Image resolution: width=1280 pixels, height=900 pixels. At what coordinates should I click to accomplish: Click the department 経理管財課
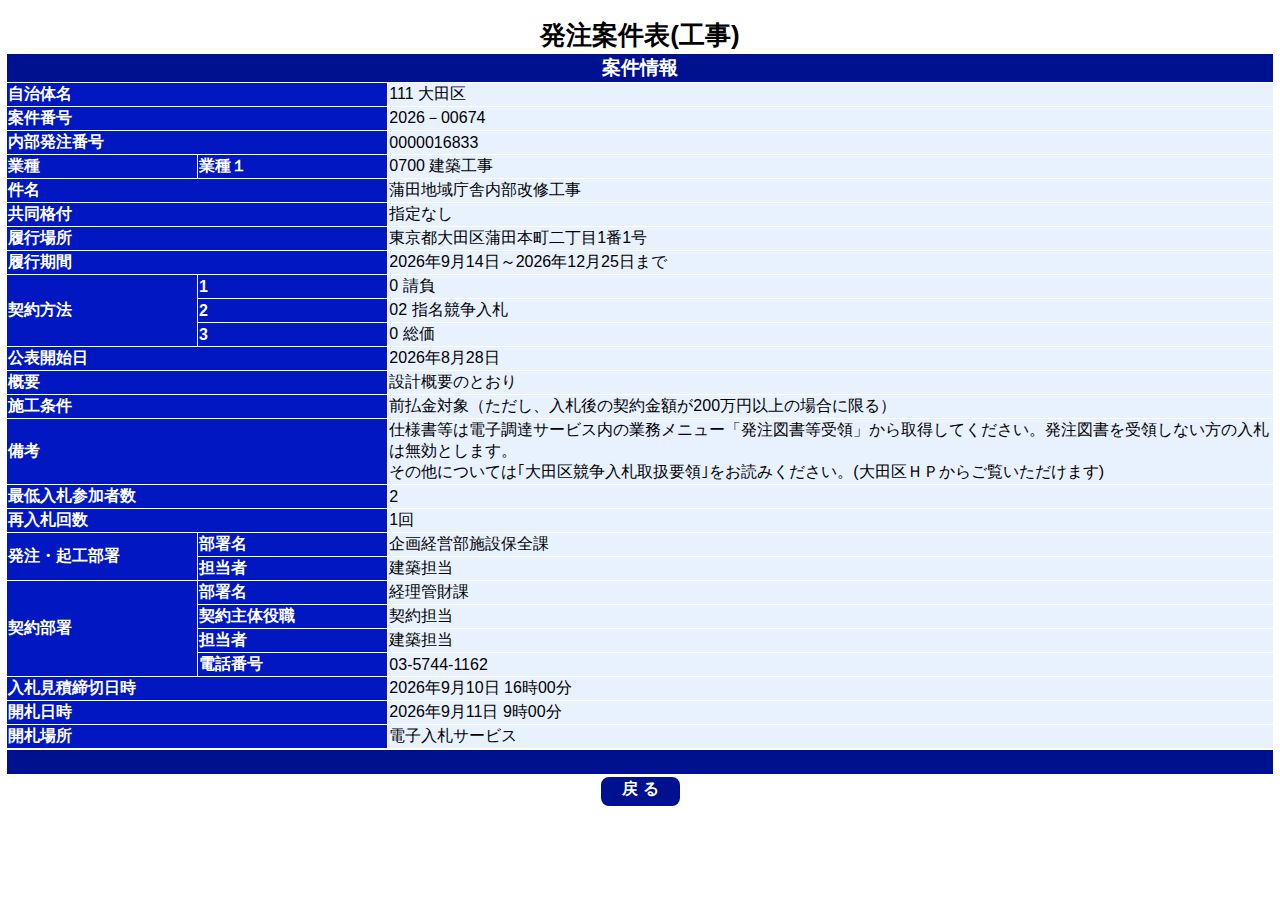tap(429, 592)
